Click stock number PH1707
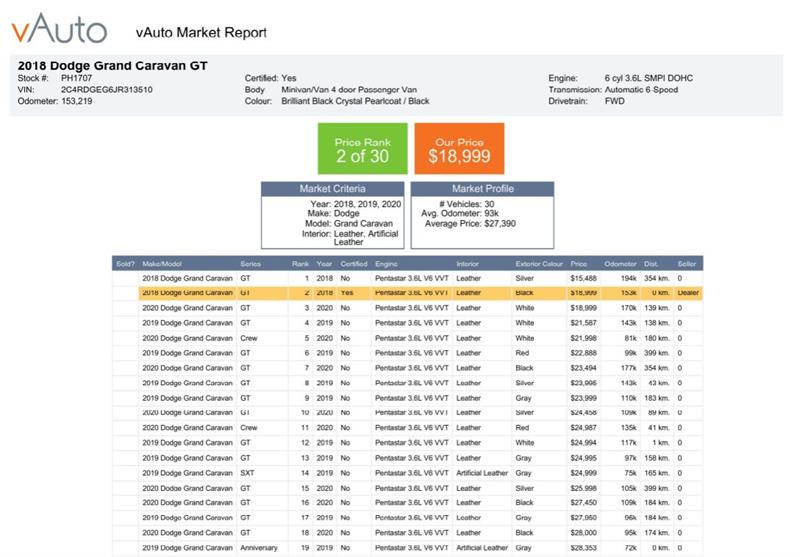The height and width of the screenshot is (557, 800). click(77, 78)
